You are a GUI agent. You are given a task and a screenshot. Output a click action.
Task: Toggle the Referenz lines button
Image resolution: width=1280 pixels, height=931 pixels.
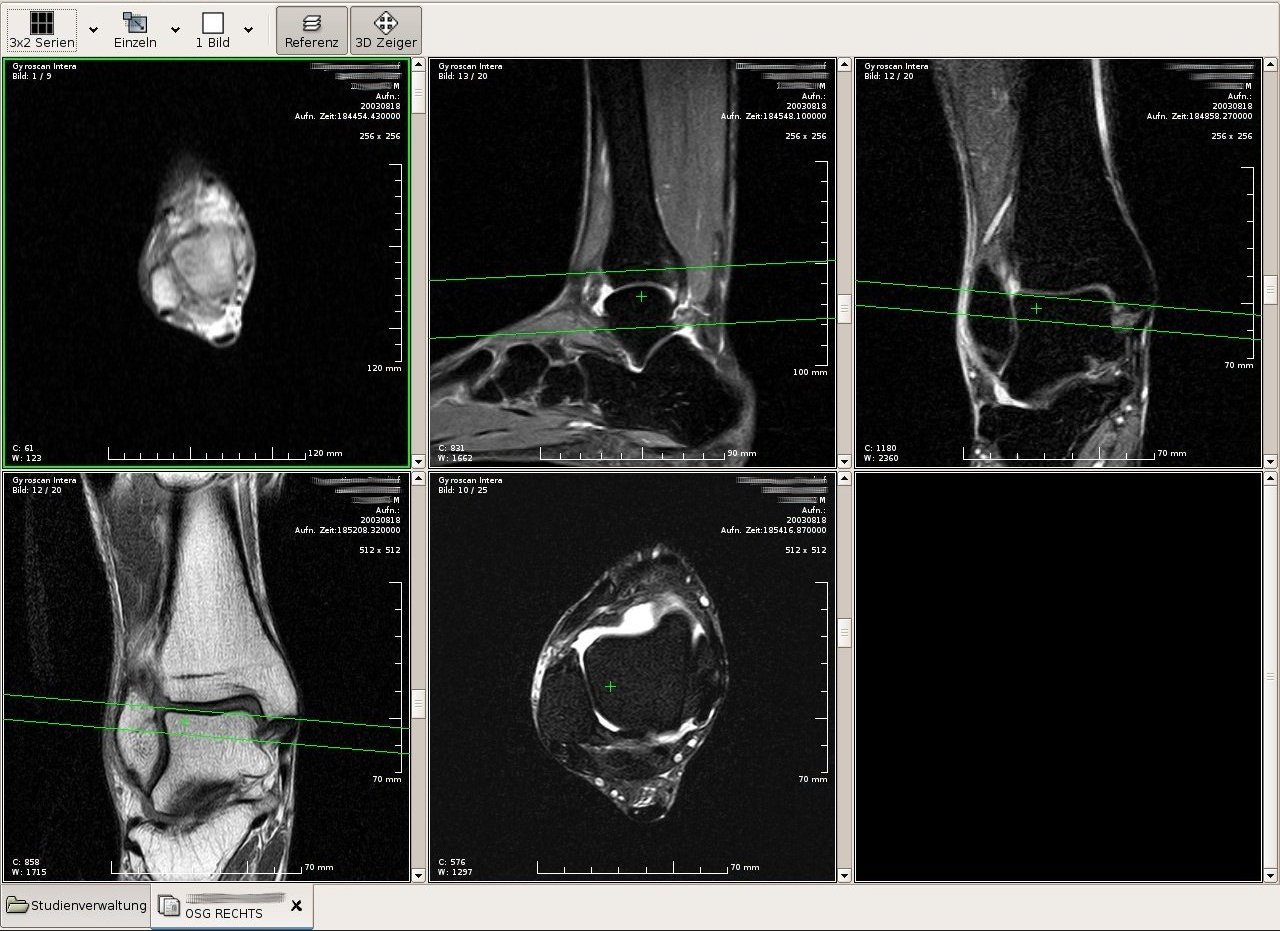312,30
